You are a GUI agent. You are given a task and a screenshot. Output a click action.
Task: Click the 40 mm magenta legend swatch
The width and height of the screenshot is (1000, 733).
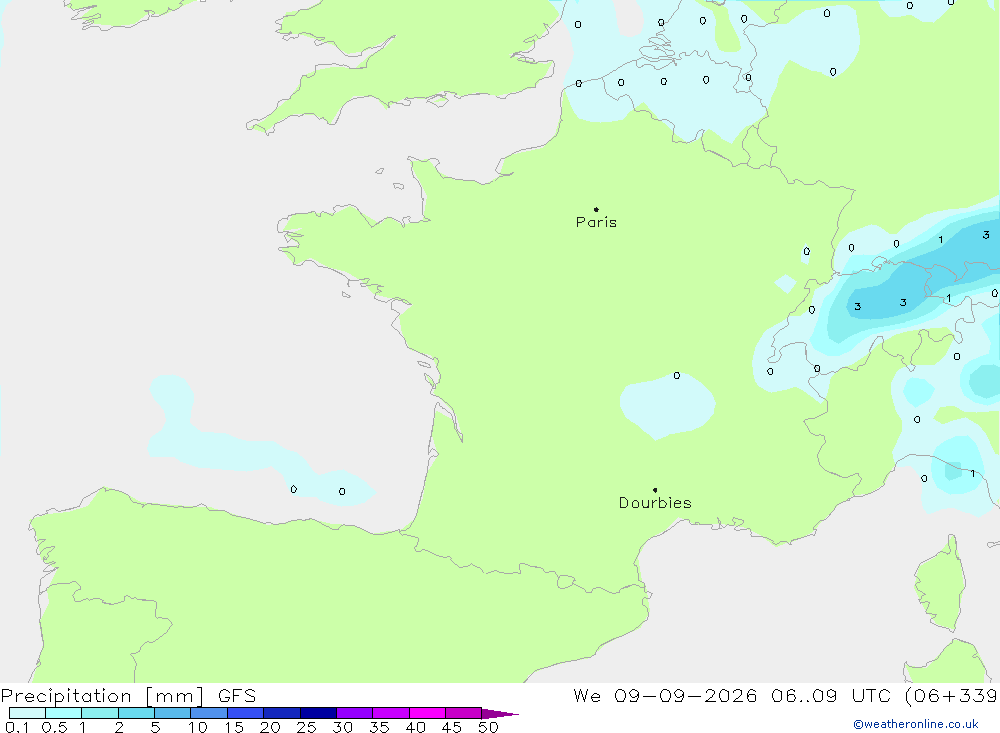coord(427,713)
